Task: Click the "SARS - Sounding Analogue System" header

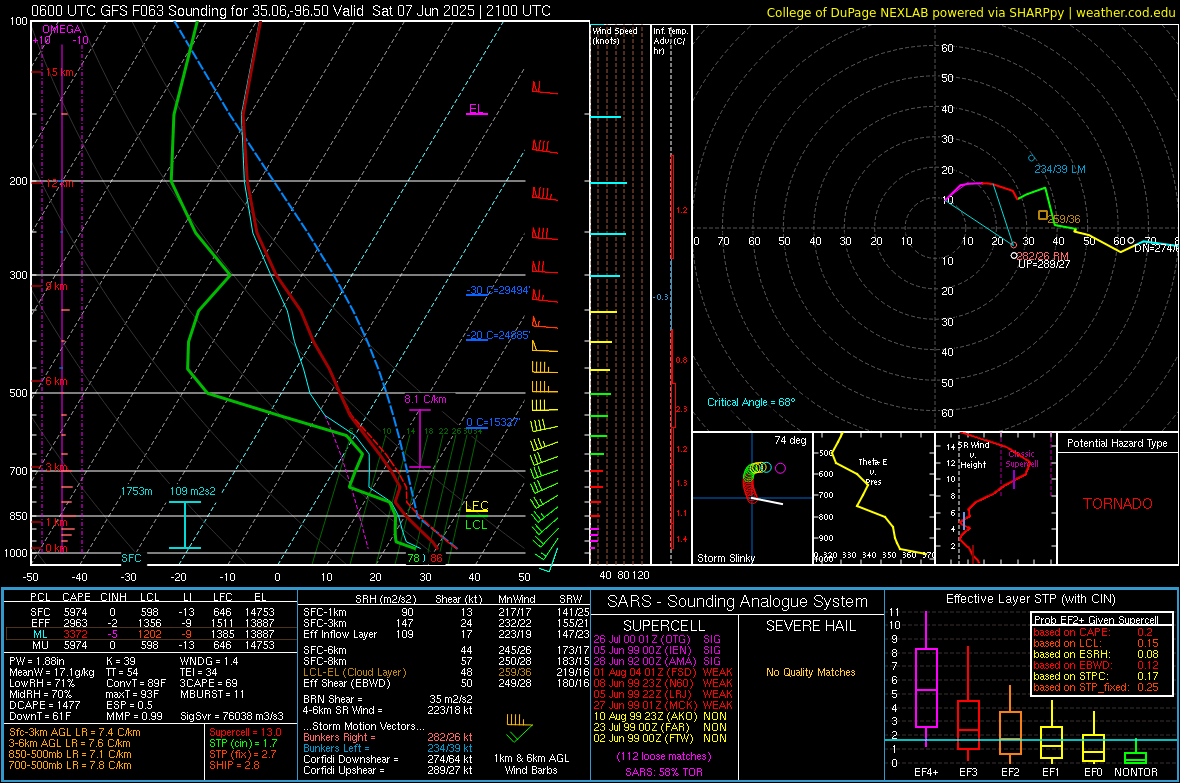Action: click(x=737, y=602)
